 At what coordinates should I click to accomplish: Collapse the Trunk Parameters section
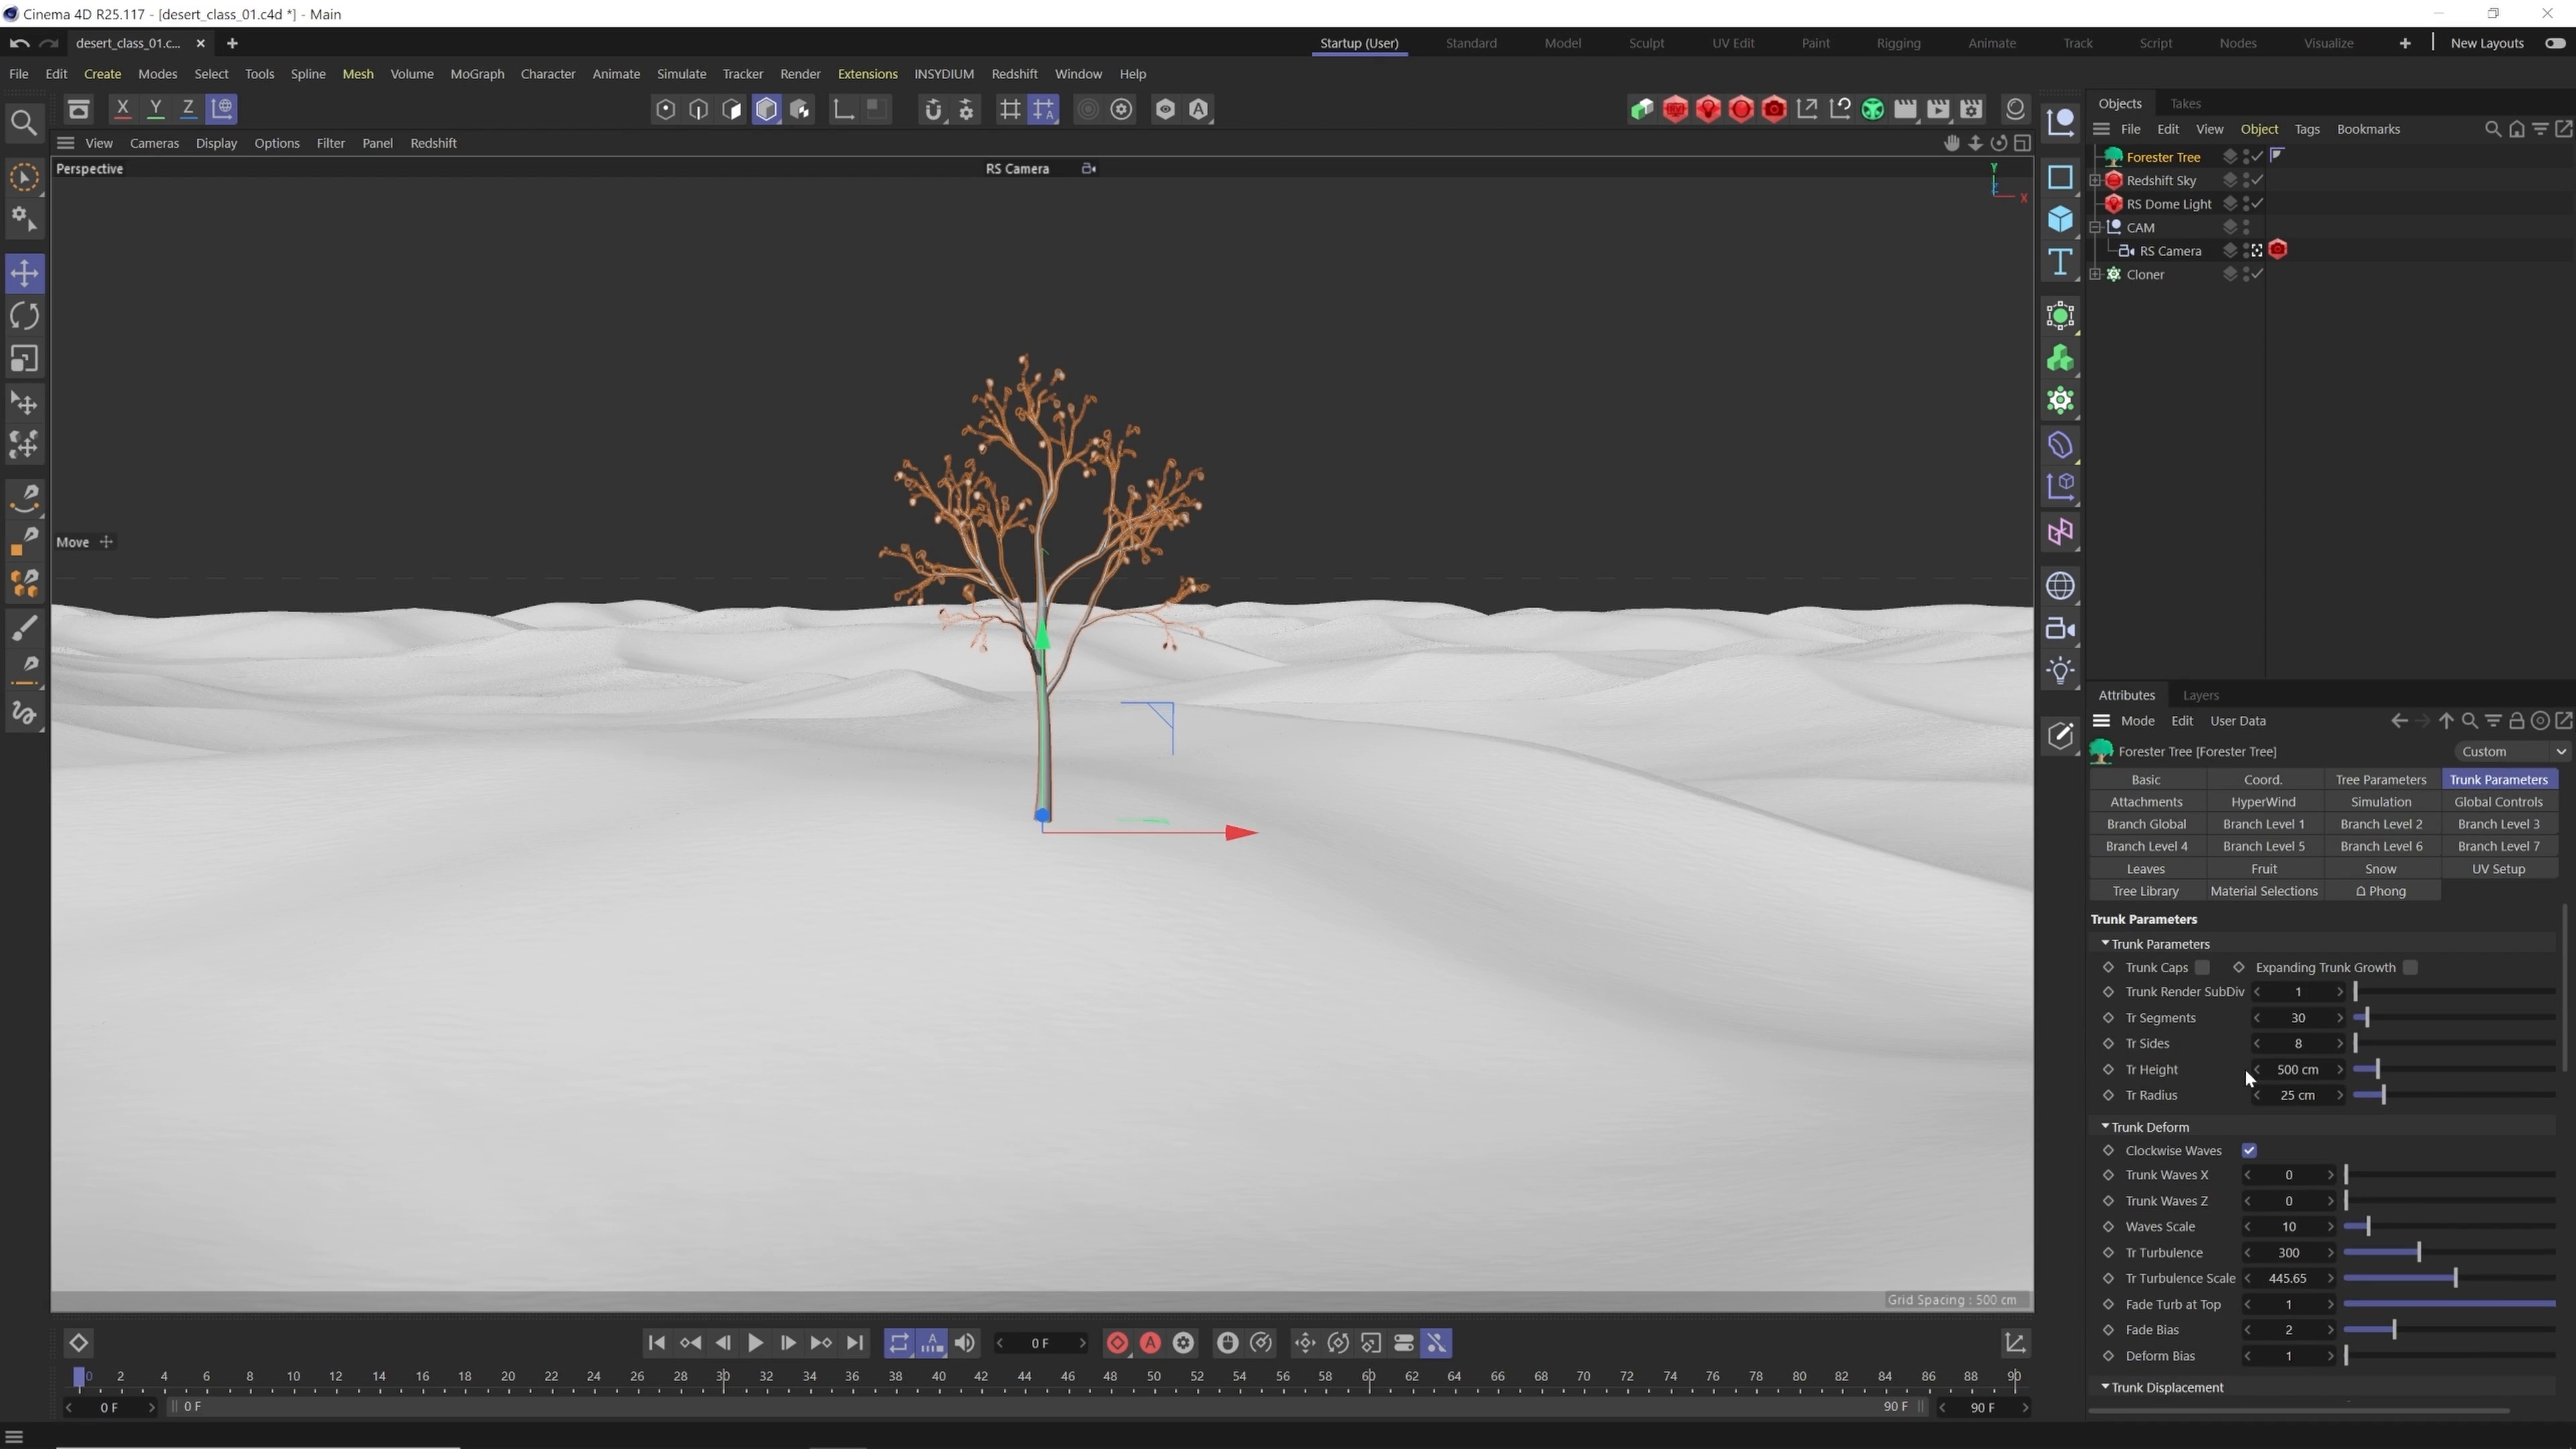[2105, 943]
